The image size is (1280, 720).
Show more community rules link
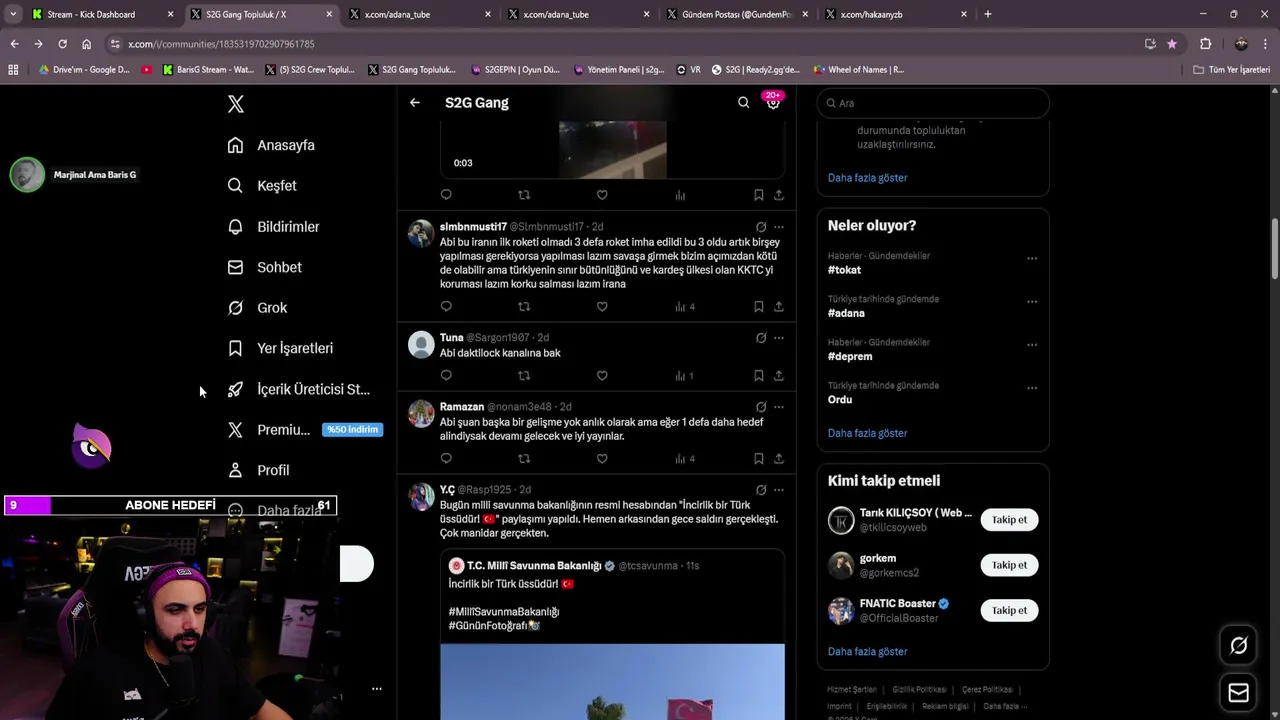click(x=867, y=178)
